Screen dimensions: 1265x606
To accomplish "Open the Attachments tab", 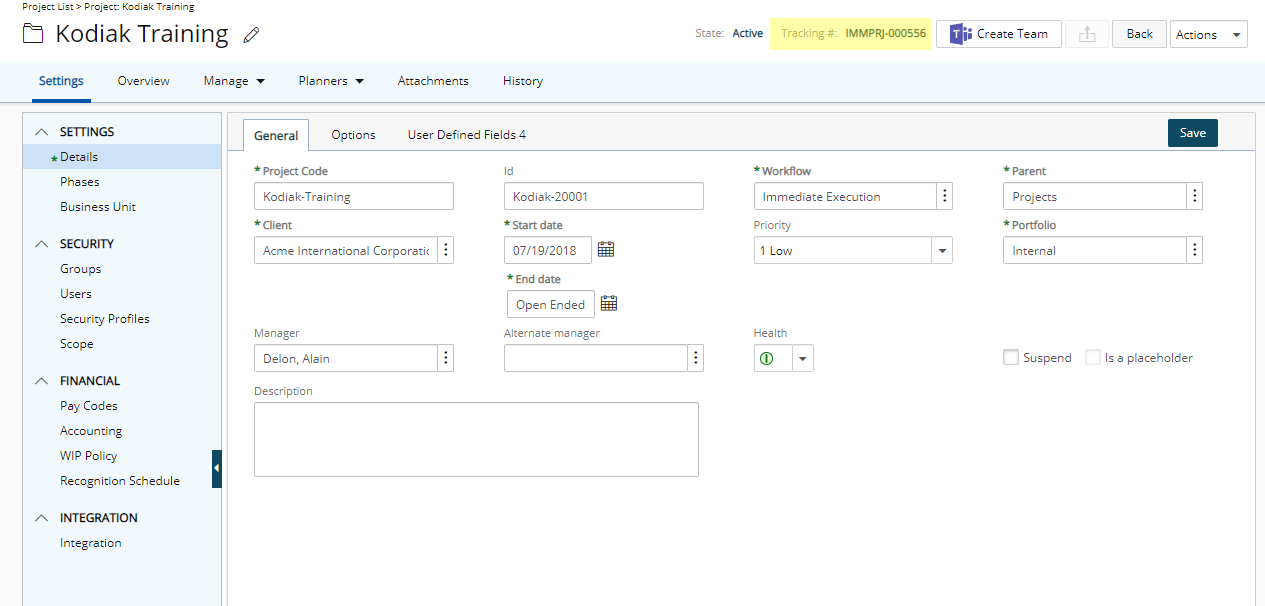I will click(433, 81).
